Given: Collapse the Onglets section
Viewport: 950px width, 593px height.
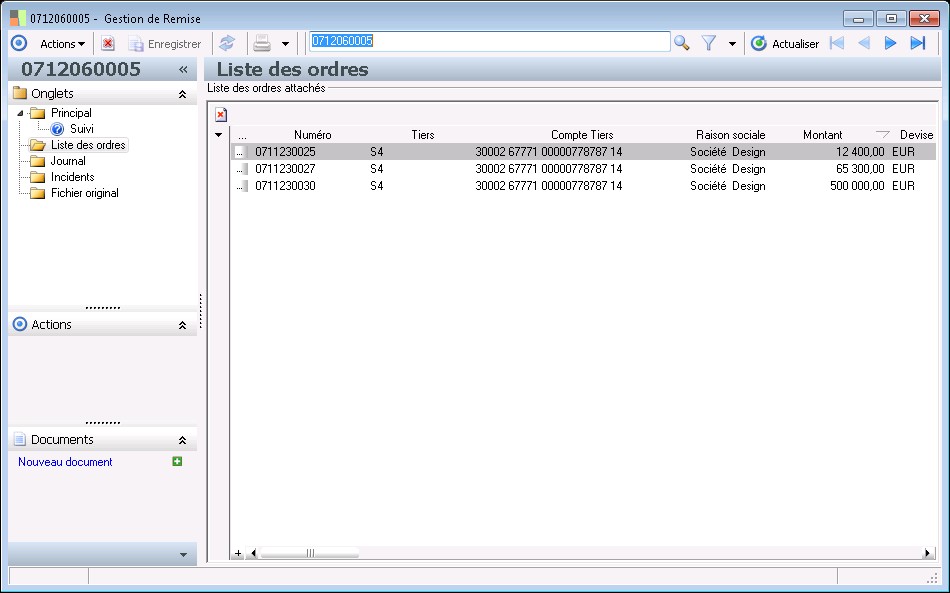Looking at the screenshot, I should pyautogui.click(x=182, y=94).
